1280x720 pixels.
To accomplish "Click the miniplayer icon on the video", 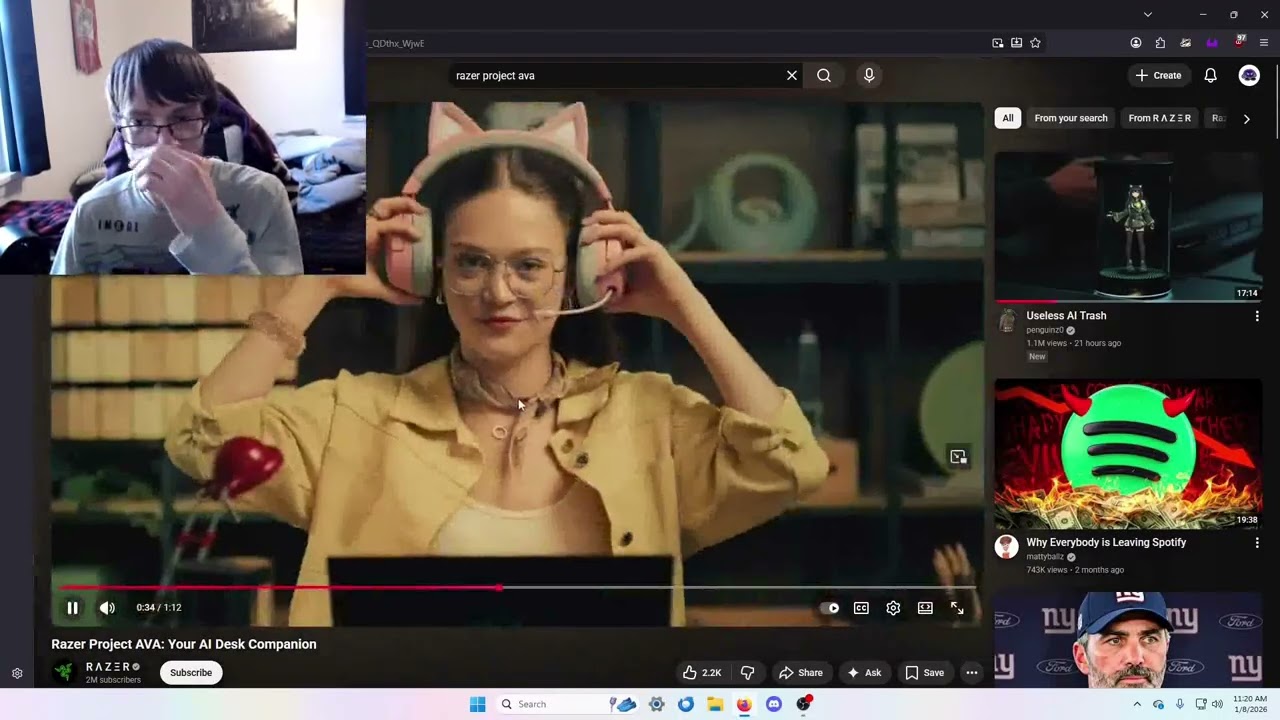I will (x=958, y=457).
